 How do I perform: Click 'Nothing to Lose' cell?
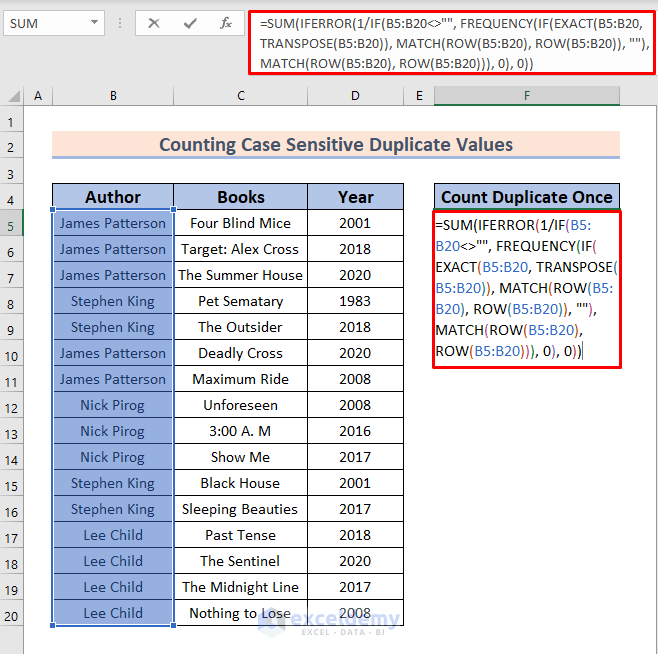pos(240,613)
